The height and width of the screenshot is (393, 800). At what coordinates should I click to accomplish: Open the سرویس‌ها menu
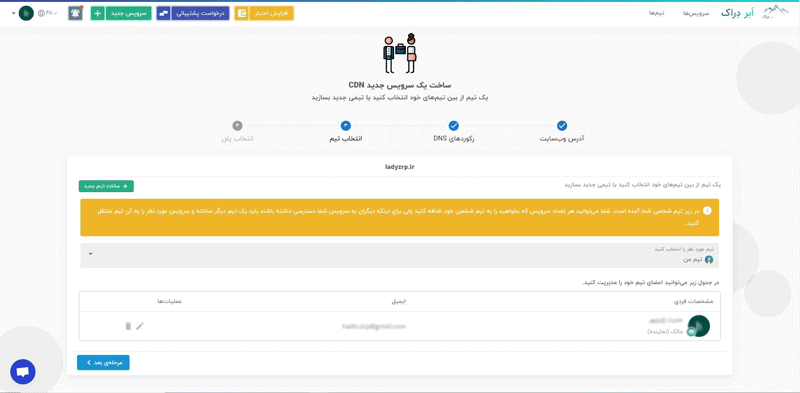coord(696,13)
